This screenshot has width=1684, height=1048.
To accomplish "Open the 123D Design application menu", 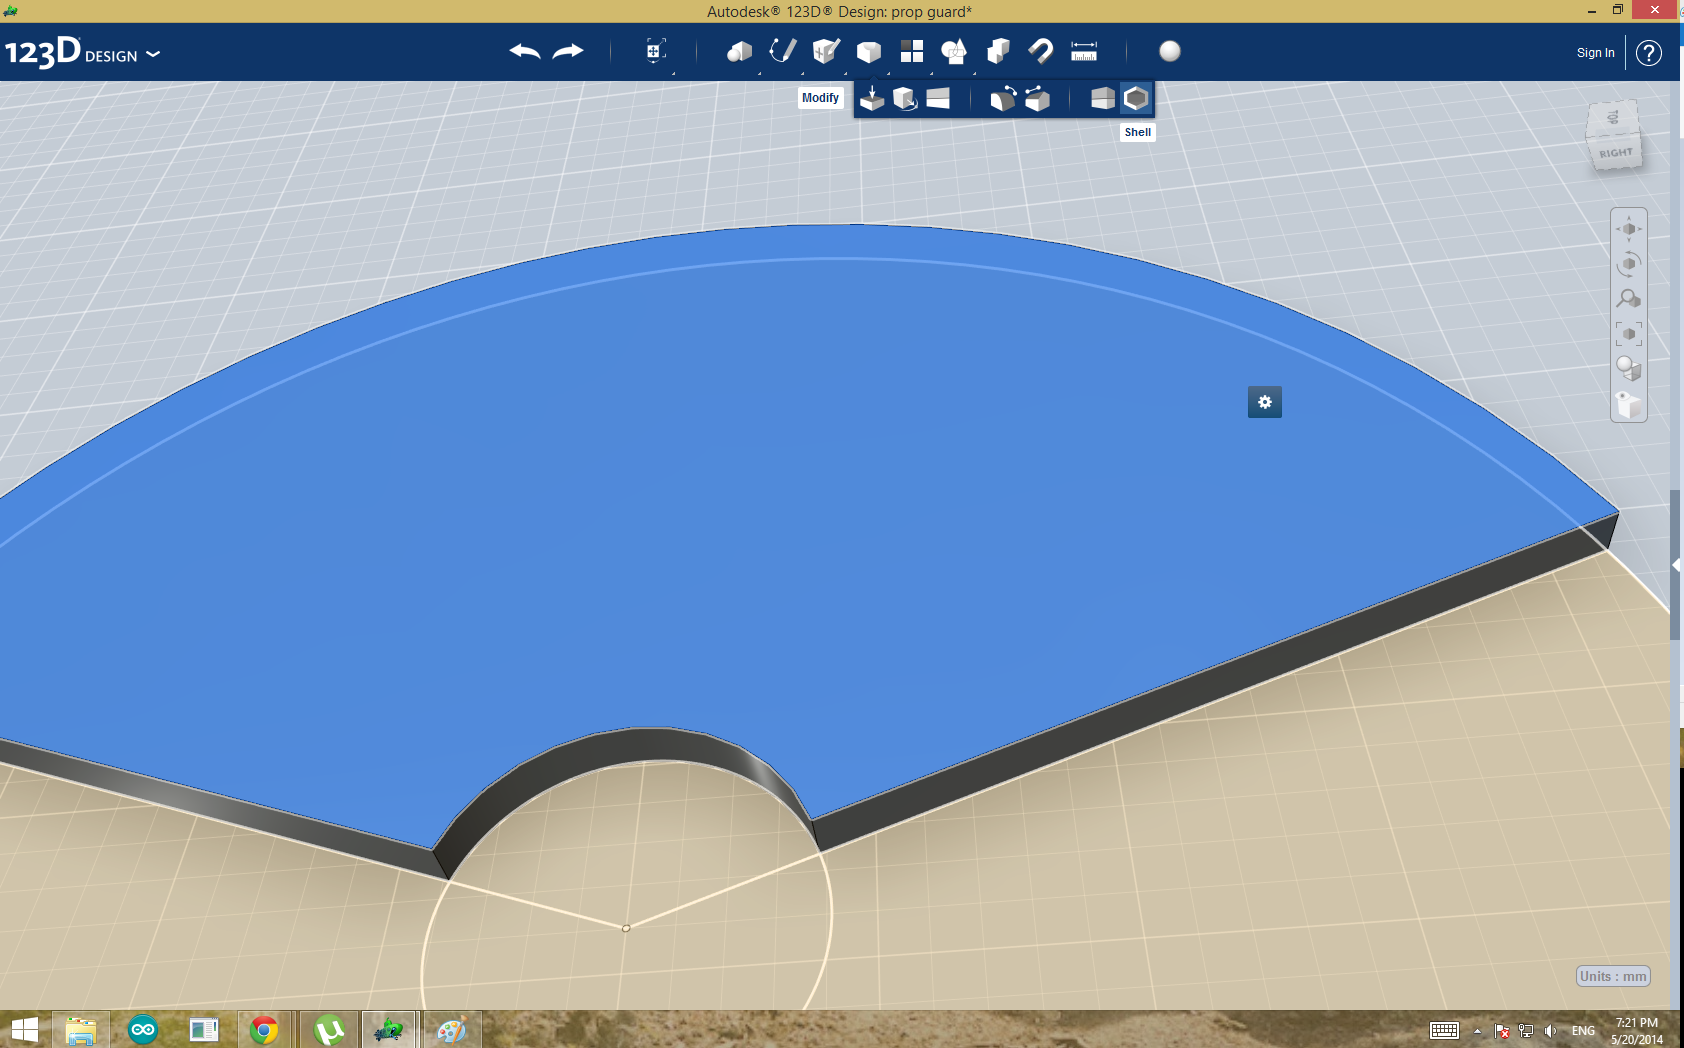I will (x=82, y=52).
